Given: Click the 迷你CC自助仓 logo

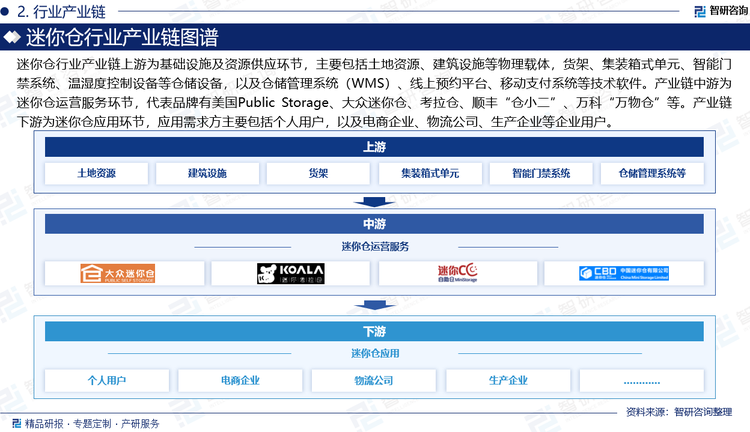Looking at the screenshot, I should click(457, 272).
